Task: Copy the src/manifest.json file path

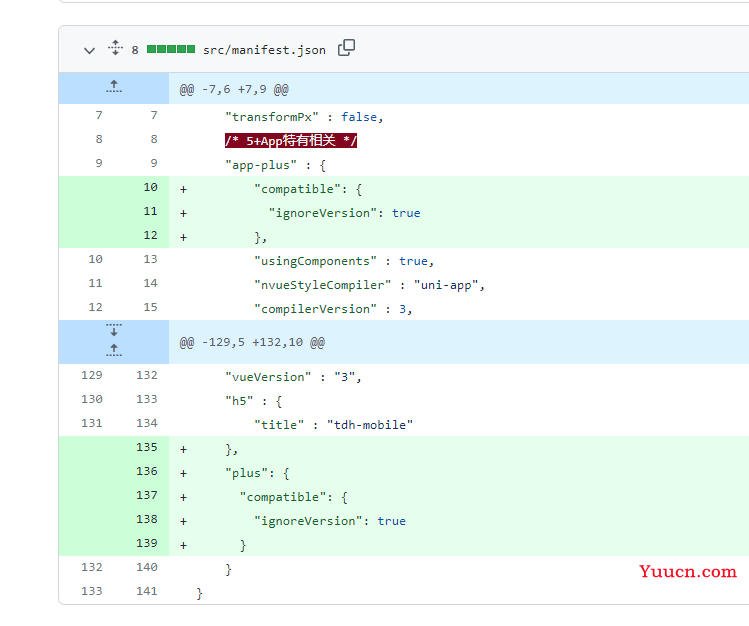Action: click(346, 48)
